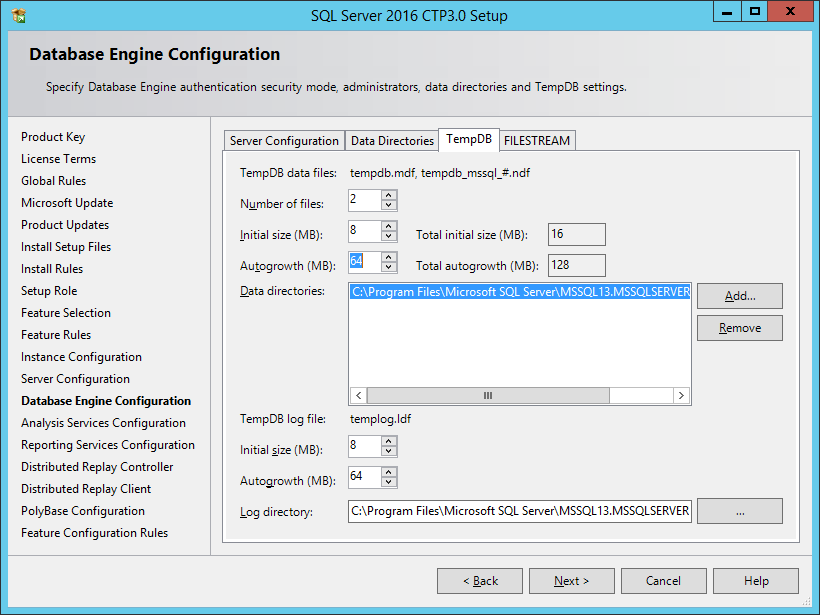Click Database Engine Configuration step in sidebar
Image resolution: width=820 pixels, height=615 pixels.
click(106, 401)
